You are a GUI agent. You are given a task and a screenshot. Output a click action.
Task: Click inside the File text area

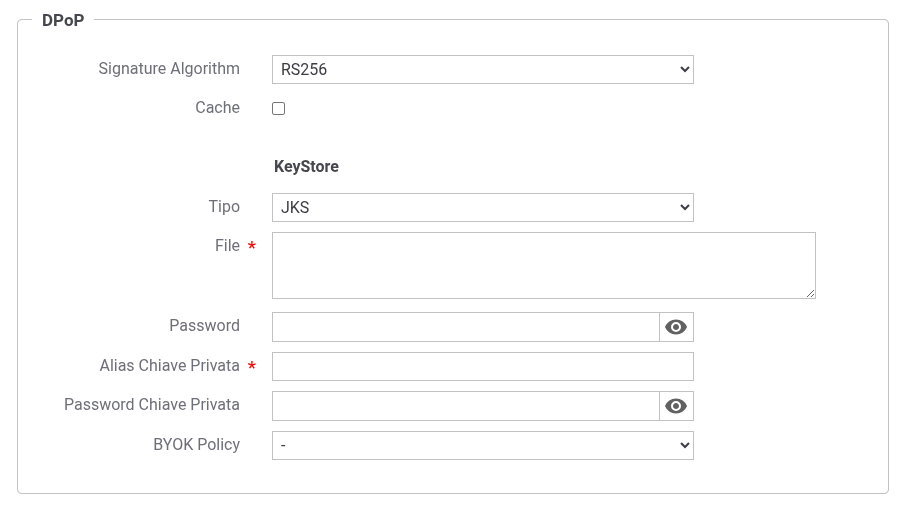pyautogui.click(x=543, y=265)
